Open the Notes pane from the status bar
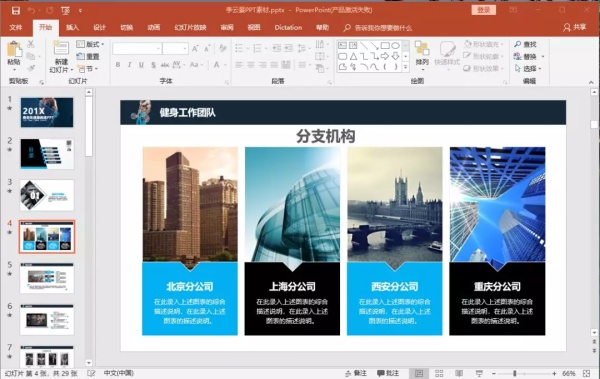 click(x=356, y=373)
